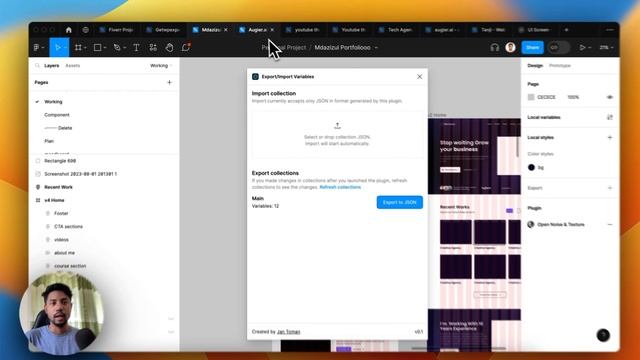Screen dimensions: 640x360
Task: Close the Export/Import Variables dialog
Action: pos(420,77)
